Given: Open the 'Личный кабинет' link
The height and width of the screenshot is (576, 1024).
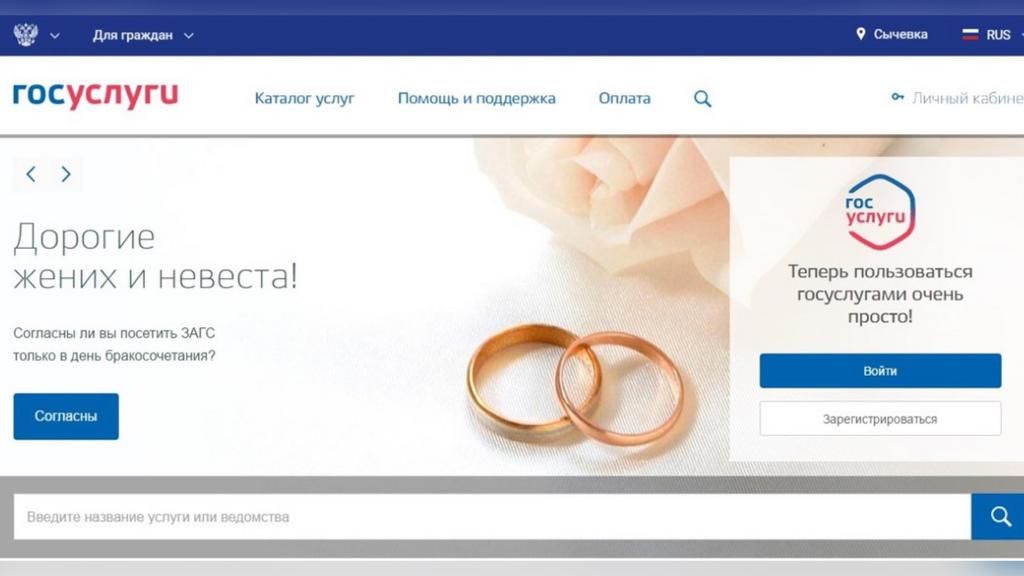Looking at the screenshot, I should pos(968,98).
